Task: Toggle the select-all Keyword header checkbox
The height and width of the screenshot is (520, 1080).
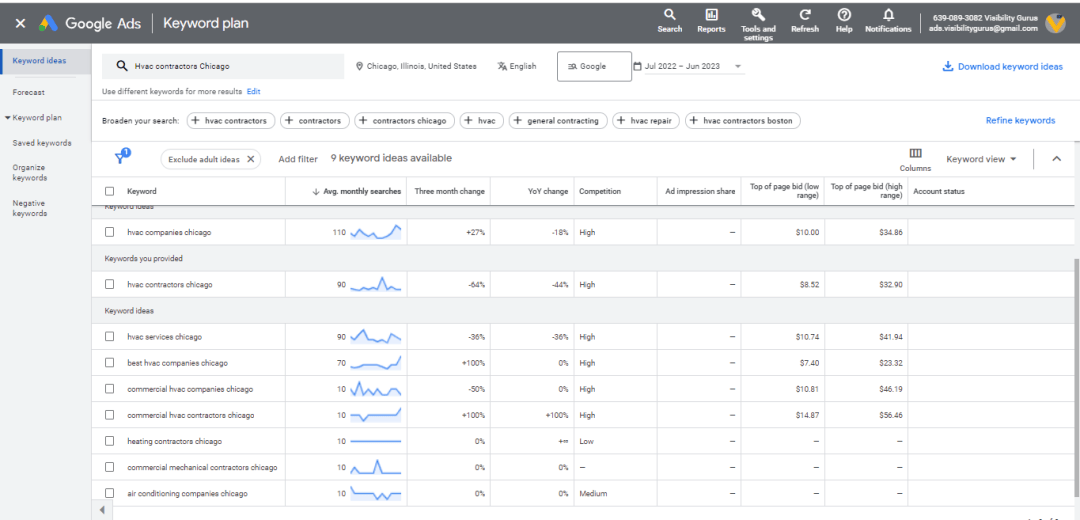Action: [x=110, y=191]
